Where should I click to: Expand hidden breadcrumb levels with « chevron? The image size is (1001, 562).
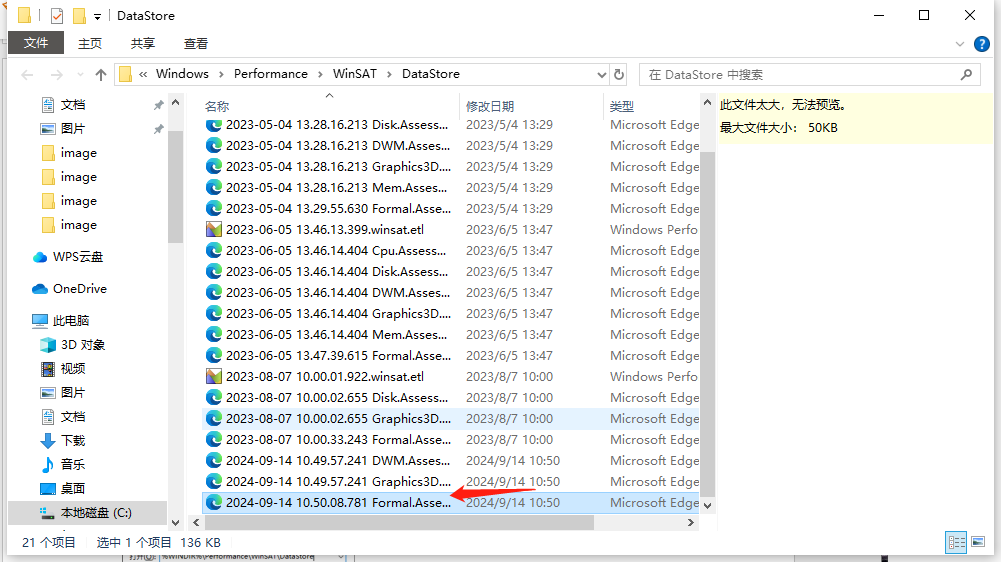[143, 74]
